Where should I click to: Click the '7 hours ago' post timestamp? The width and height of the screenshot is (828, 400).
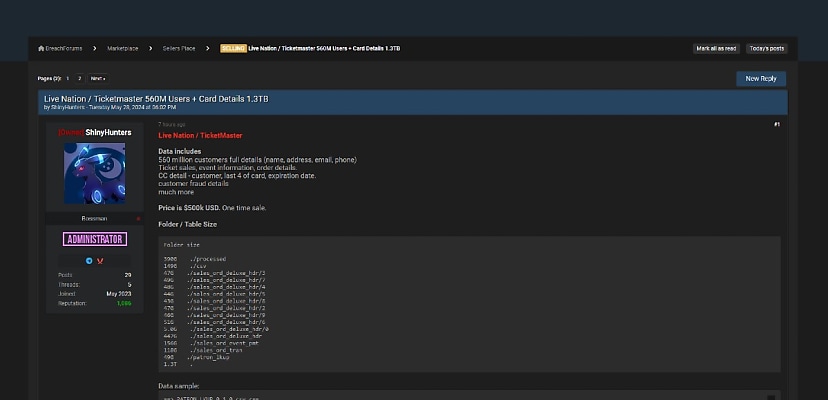coord(172,125)
